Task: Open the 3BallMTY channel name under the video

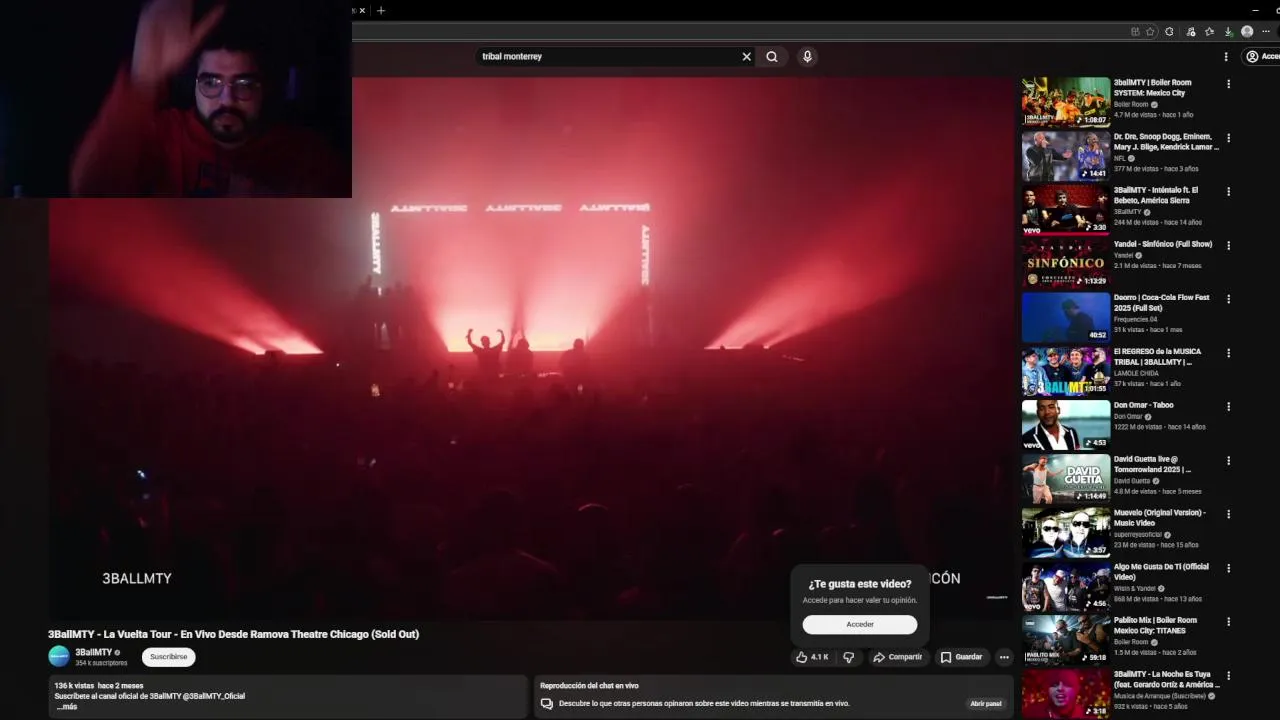Action: [x=94, y=652]
